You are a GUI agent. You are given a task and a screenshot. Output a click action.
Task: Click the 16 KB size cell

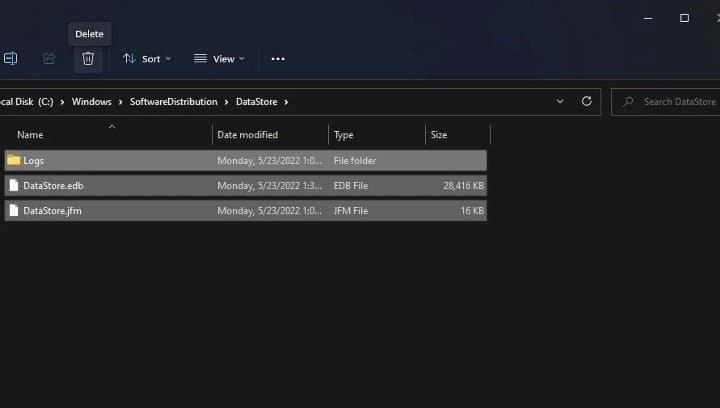(472, 211)
